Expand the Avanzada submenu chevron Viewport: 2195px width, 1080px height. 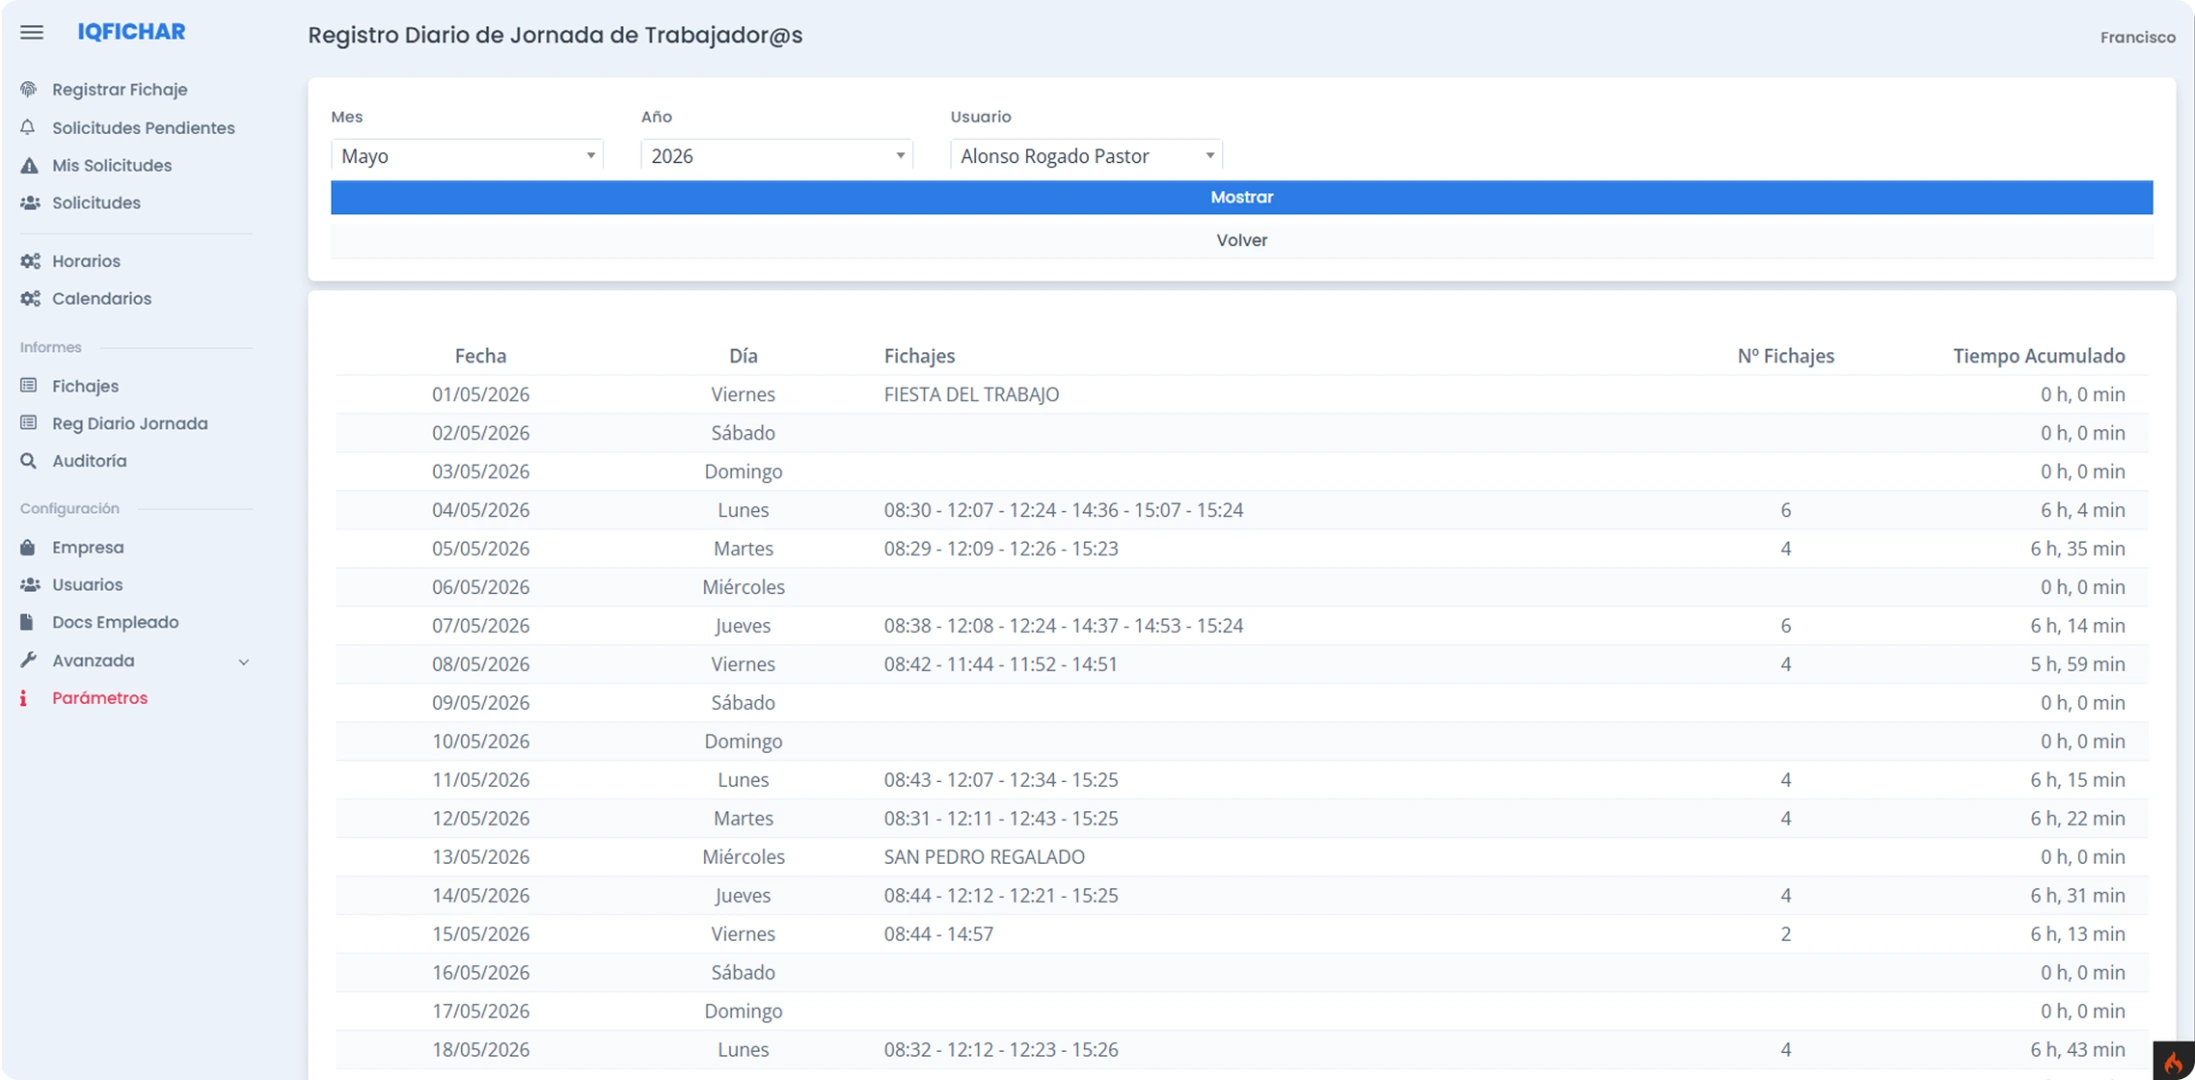[244, 662]
